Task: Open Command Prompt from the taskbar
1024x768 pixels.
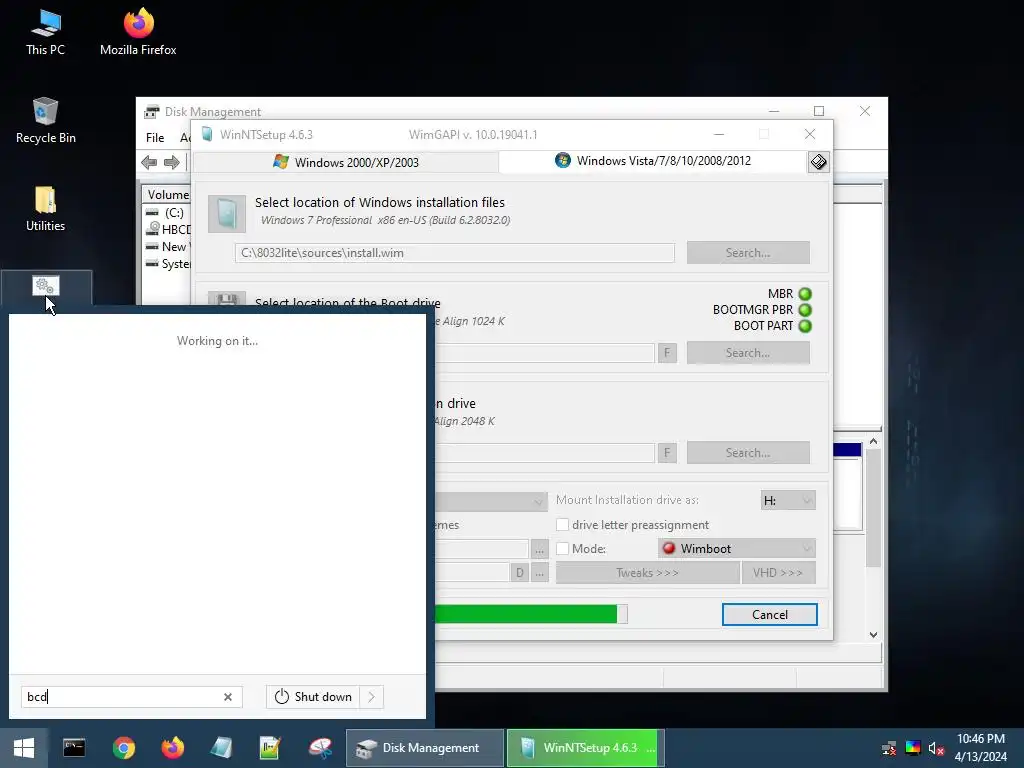Action: [x=74, y=748]
